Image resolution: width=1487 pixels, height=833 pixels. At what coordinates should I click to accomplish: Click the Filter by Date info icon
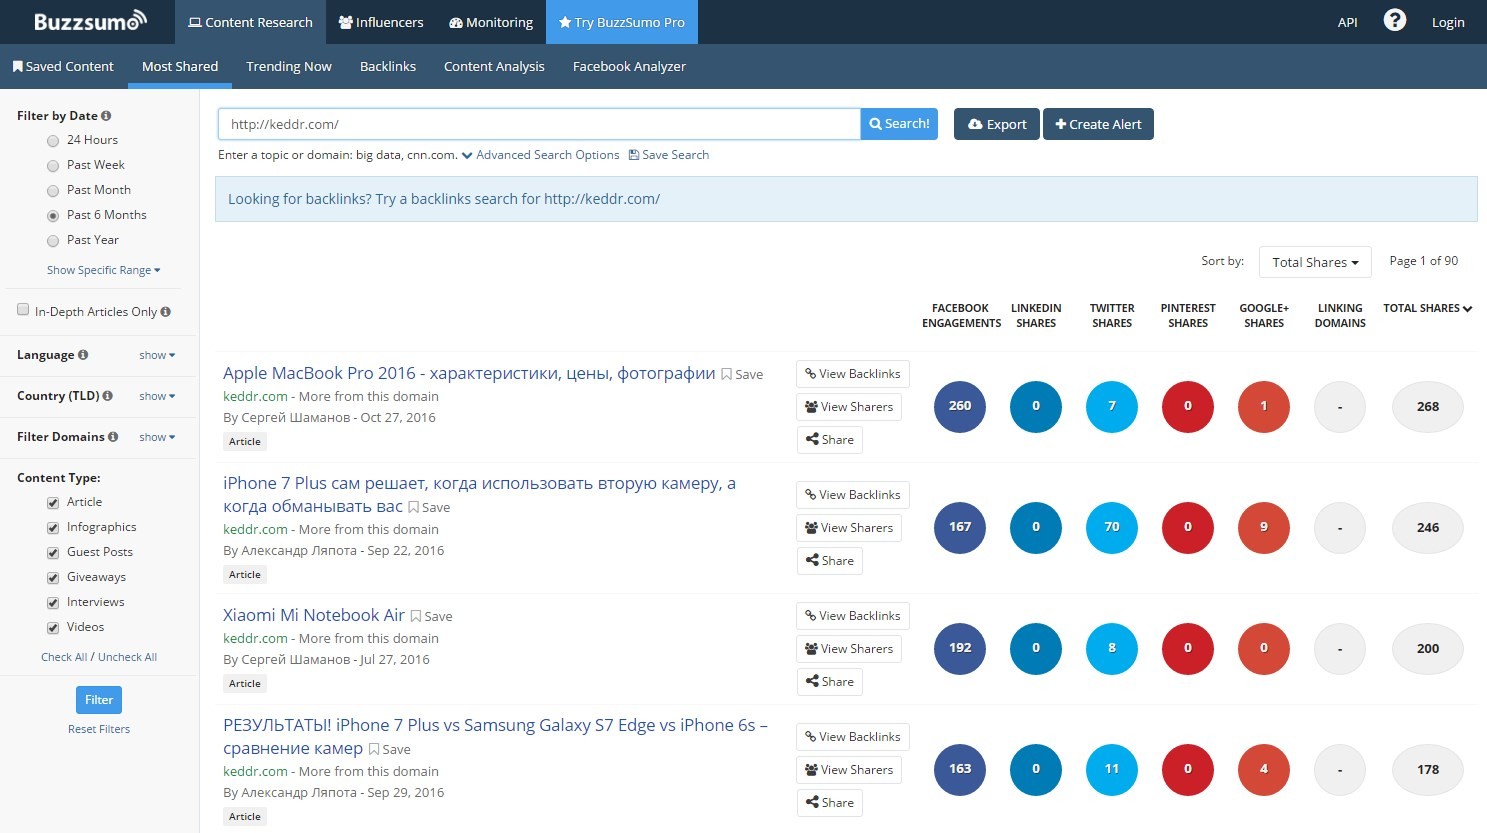pyautogui.click(x=106, y=116)
